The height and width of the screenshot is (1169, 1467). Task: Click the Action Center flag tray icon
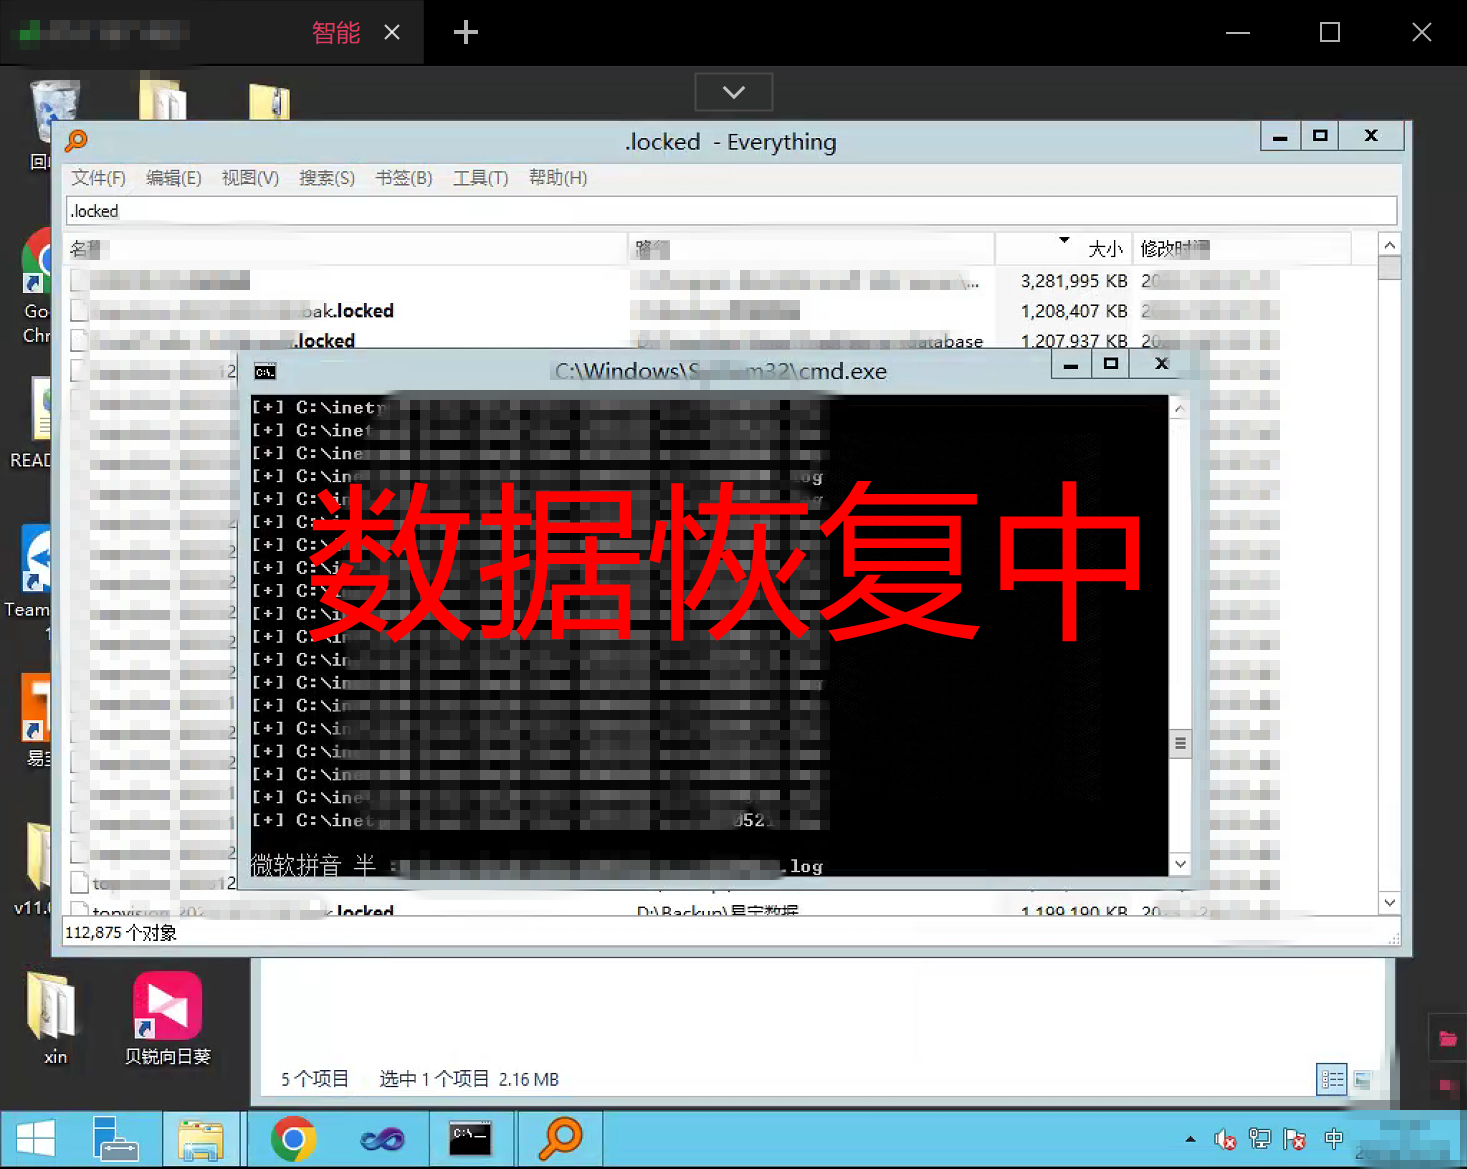(x=1295, y=1139)
